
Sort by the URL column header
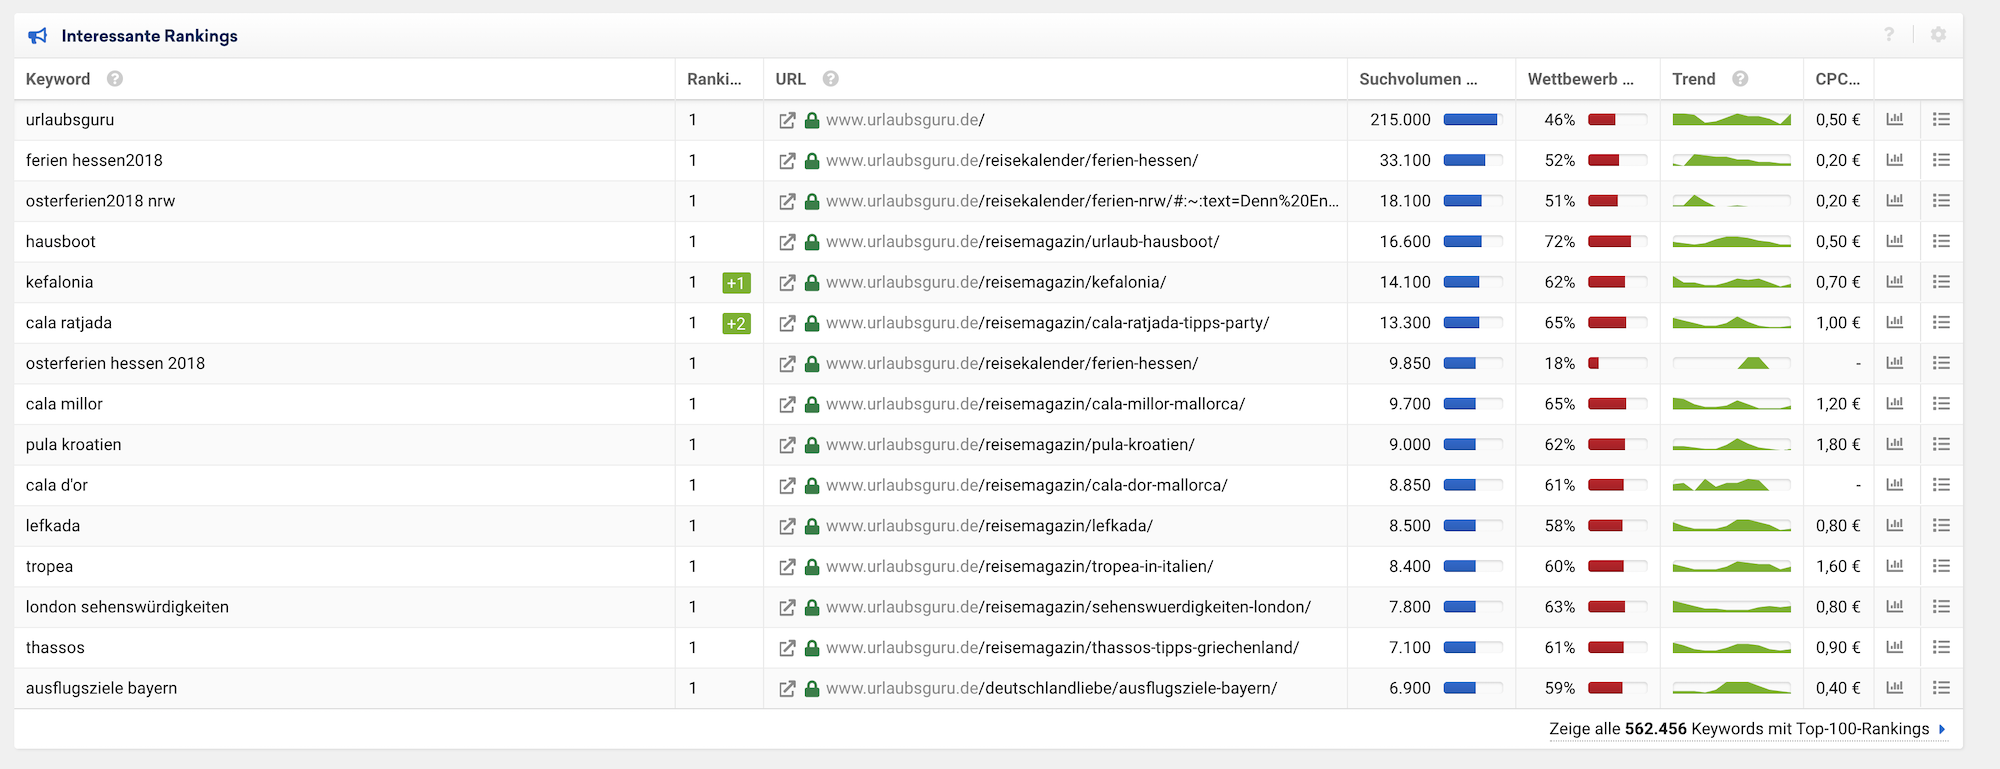coord(790,79)
